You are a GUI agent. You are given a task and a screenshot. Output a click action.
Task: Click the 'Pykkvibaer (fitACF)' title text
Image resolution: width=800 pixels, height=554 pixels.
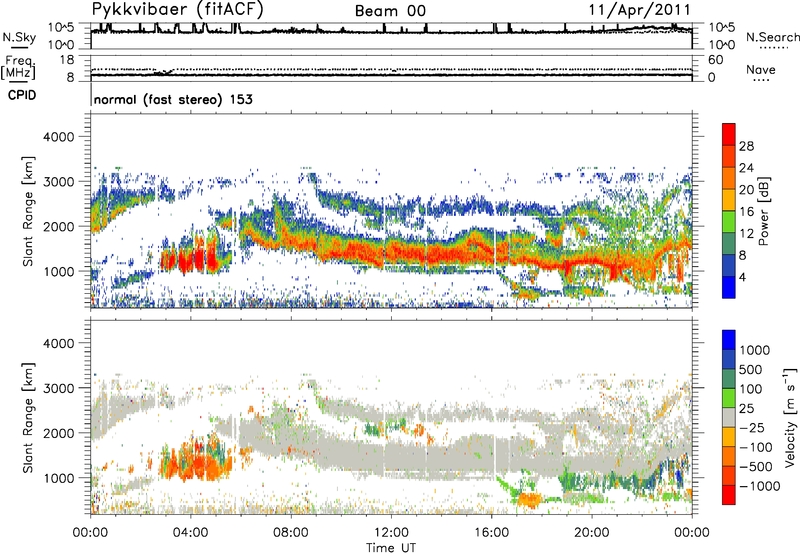(x=177, y=10)
